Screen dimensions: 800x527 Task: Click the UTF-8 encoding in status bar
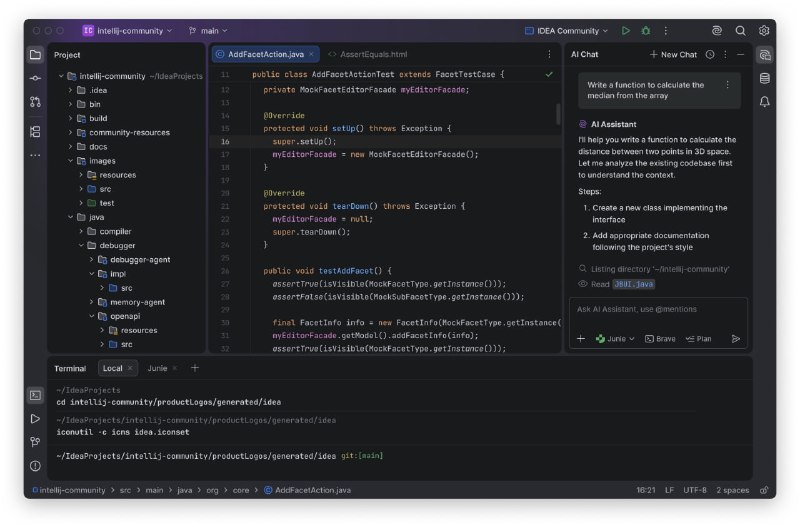click(696, 490)
